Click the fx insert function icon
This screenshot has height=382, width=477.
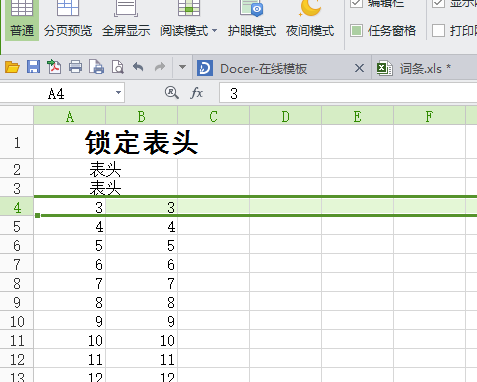coord(197,93)
